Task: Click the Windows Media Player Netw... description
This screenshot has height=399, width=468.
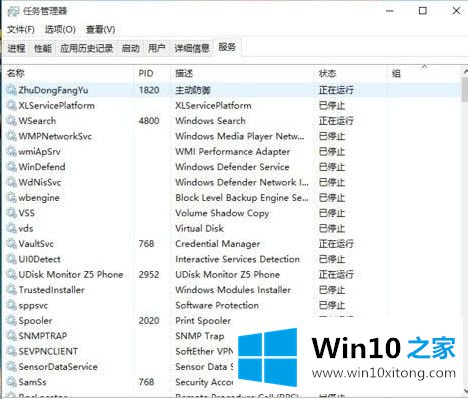Action: pyautogui.click(x=240, y=136)
